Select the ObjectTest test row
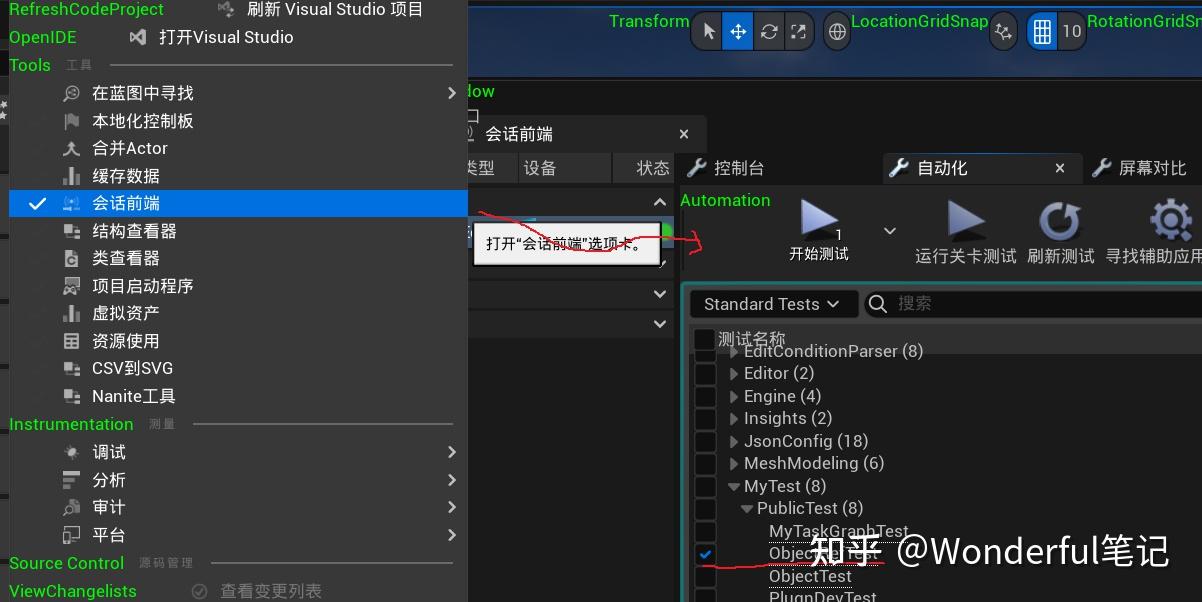This screenshot has height=602, width=1202. pyautogui.click(x=810, y=576)
